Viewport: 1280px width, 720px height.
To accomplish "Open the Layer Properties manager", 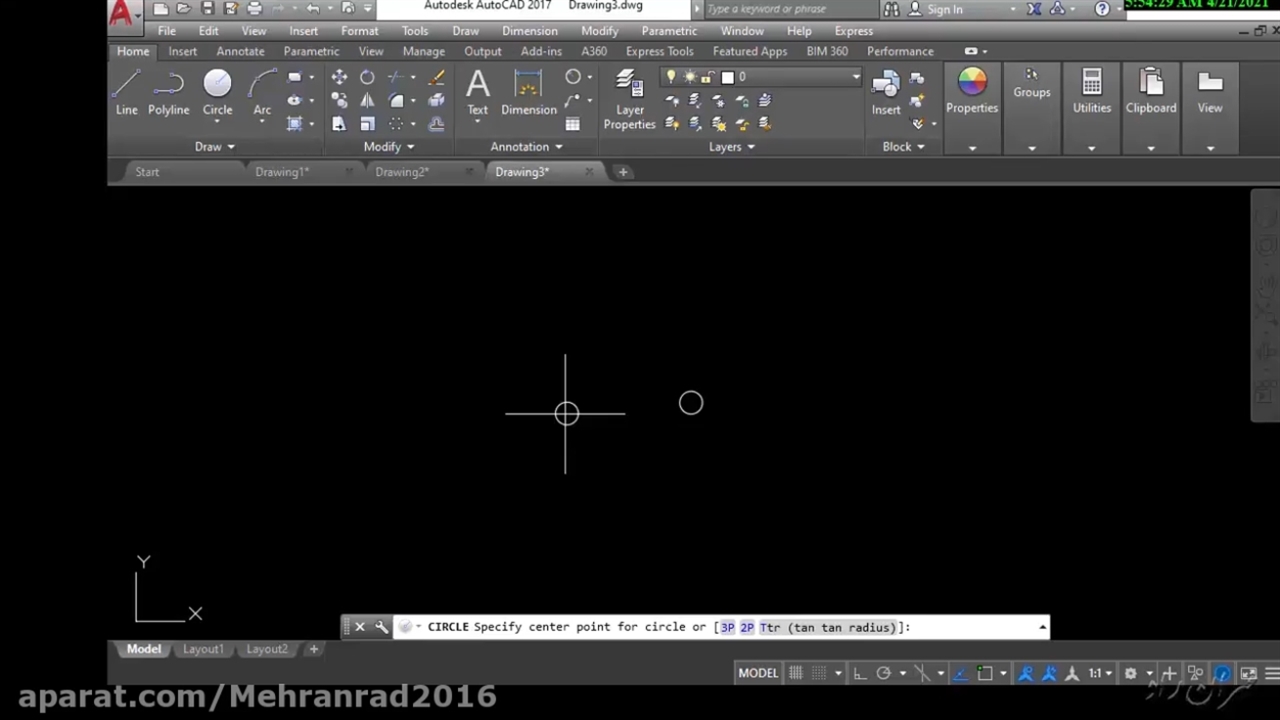I will 629,100.
